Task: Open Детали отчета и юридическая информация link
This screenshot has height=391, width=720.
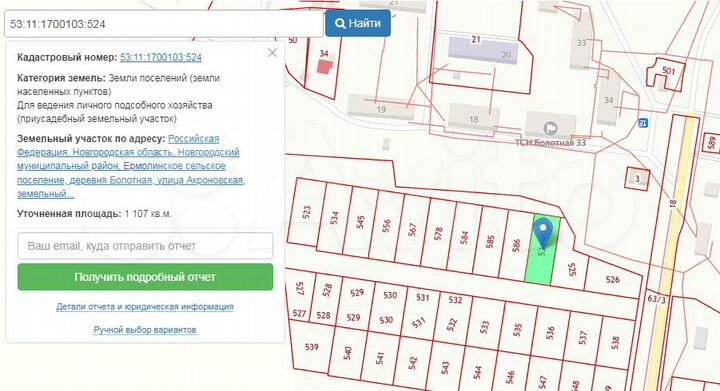Action: coord(145,307)
